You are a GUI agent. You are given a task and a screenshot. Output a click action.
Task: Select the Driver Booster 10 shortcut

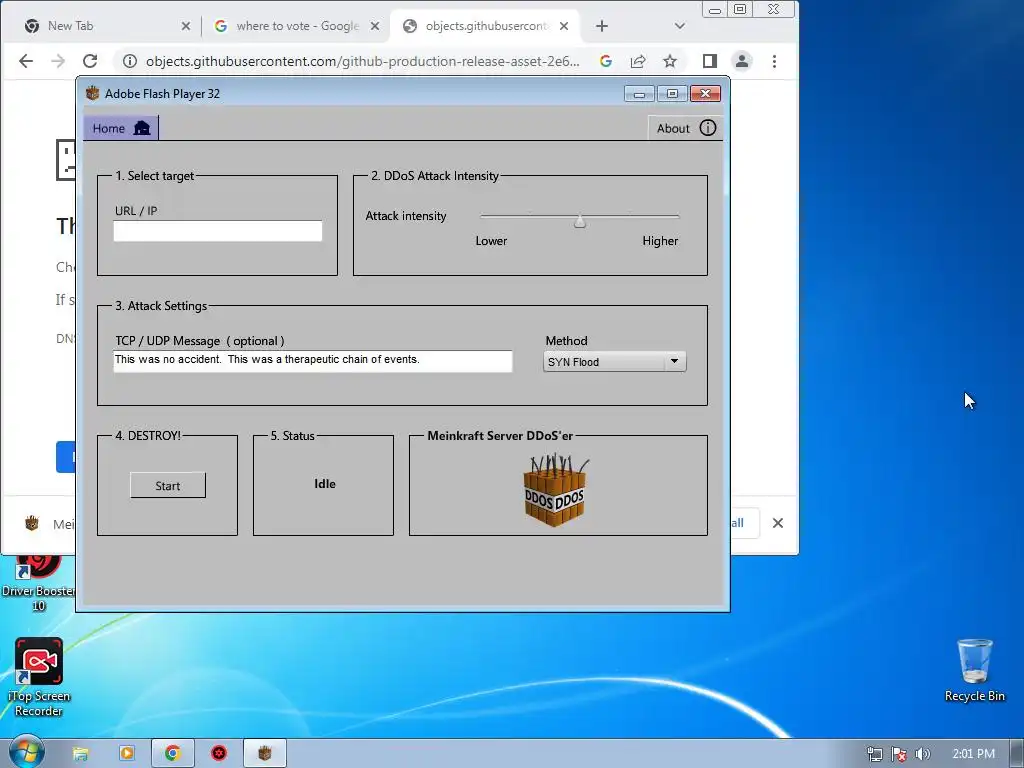(39, 583)
